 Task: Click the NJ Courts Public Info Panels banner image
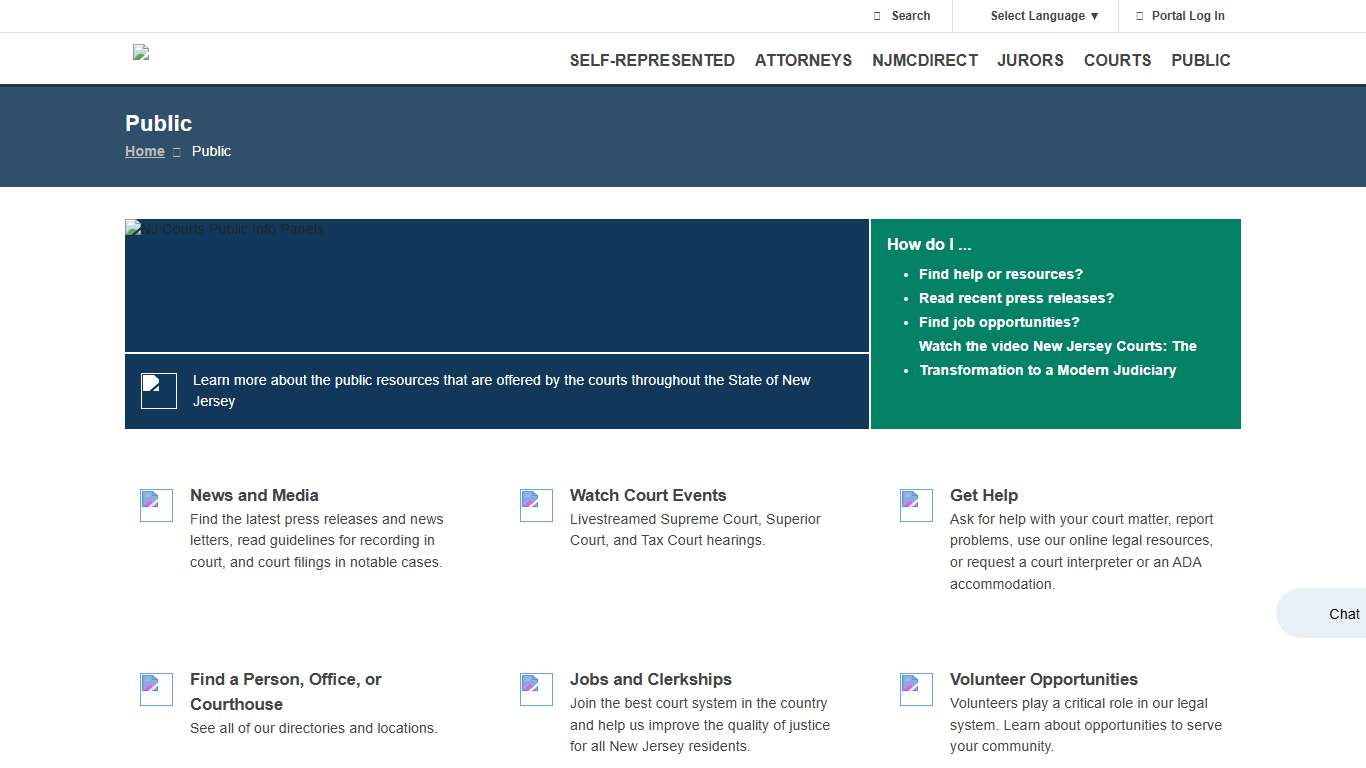click(x=496, y=285)
